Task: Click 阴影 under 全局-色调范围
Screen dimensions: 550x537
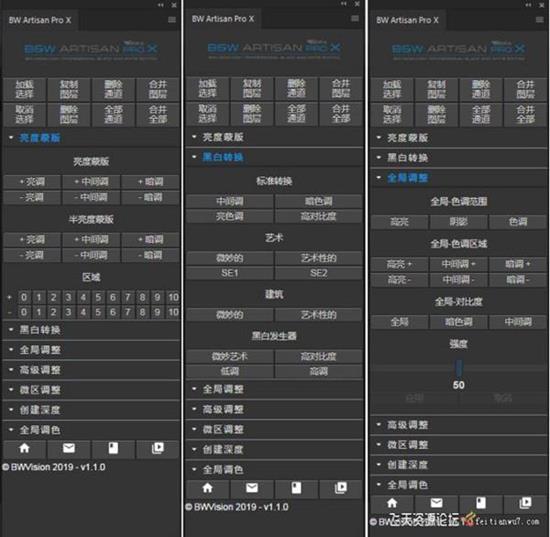Action: tap(459, 222)
